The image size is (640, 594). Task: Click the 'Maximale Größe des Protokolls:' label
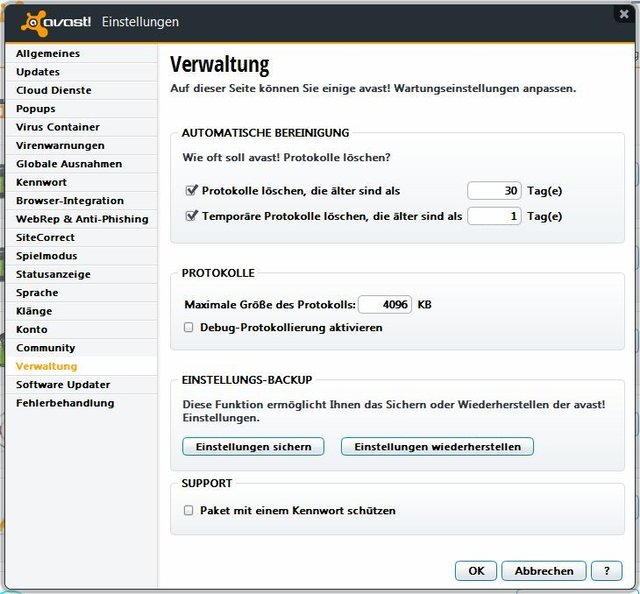click(x=270, y=305)
